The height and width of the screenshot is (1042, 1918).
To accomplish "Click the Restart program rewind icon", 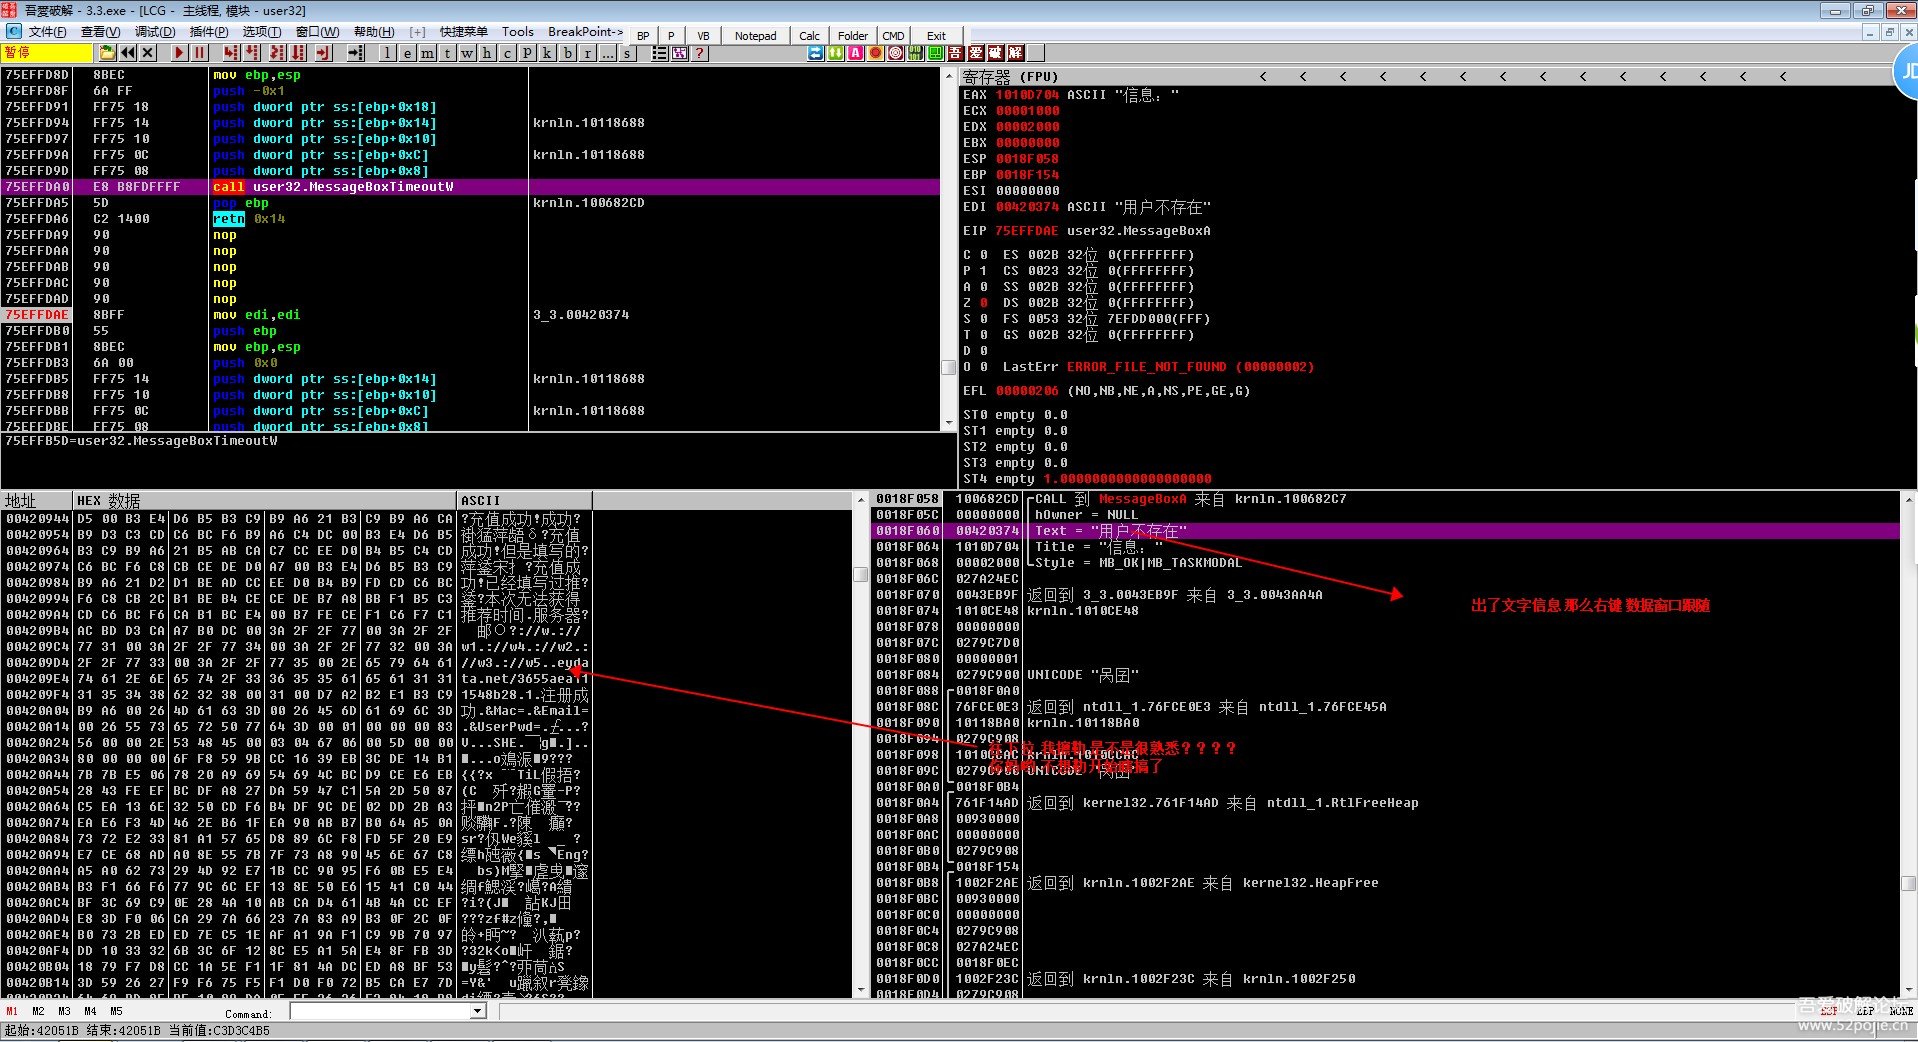I will point(128,53).
